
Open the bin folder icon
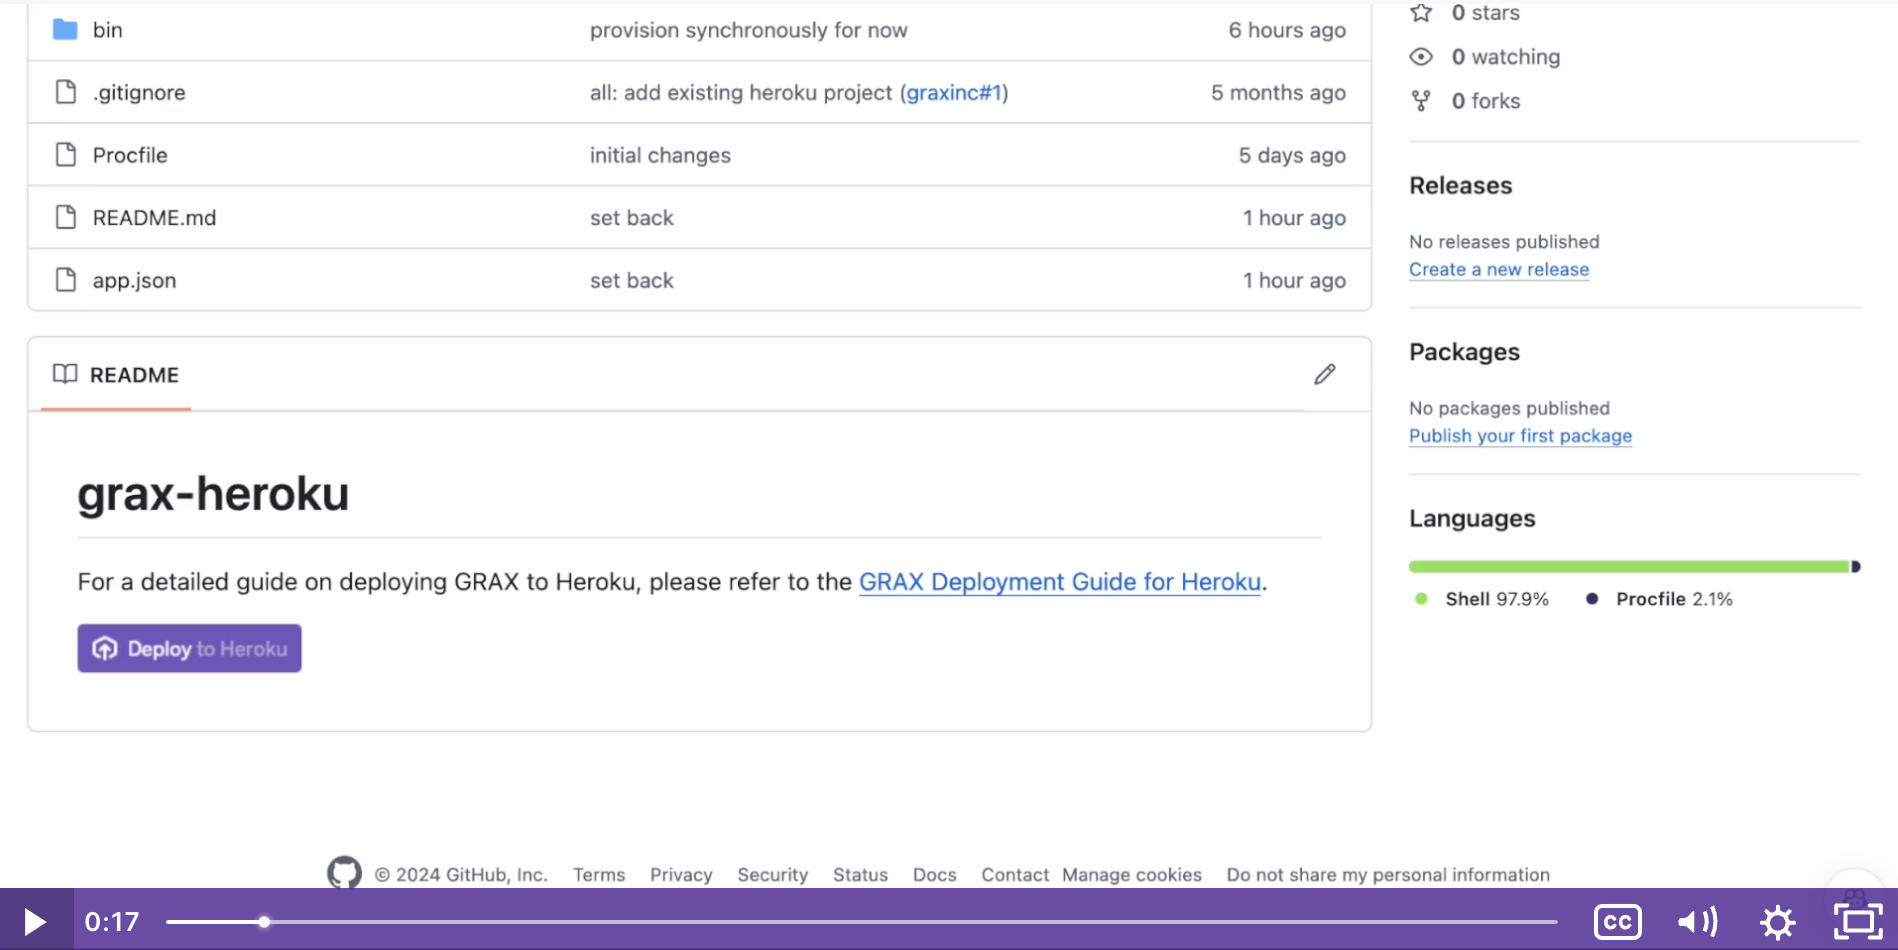(x=64, y=29)
